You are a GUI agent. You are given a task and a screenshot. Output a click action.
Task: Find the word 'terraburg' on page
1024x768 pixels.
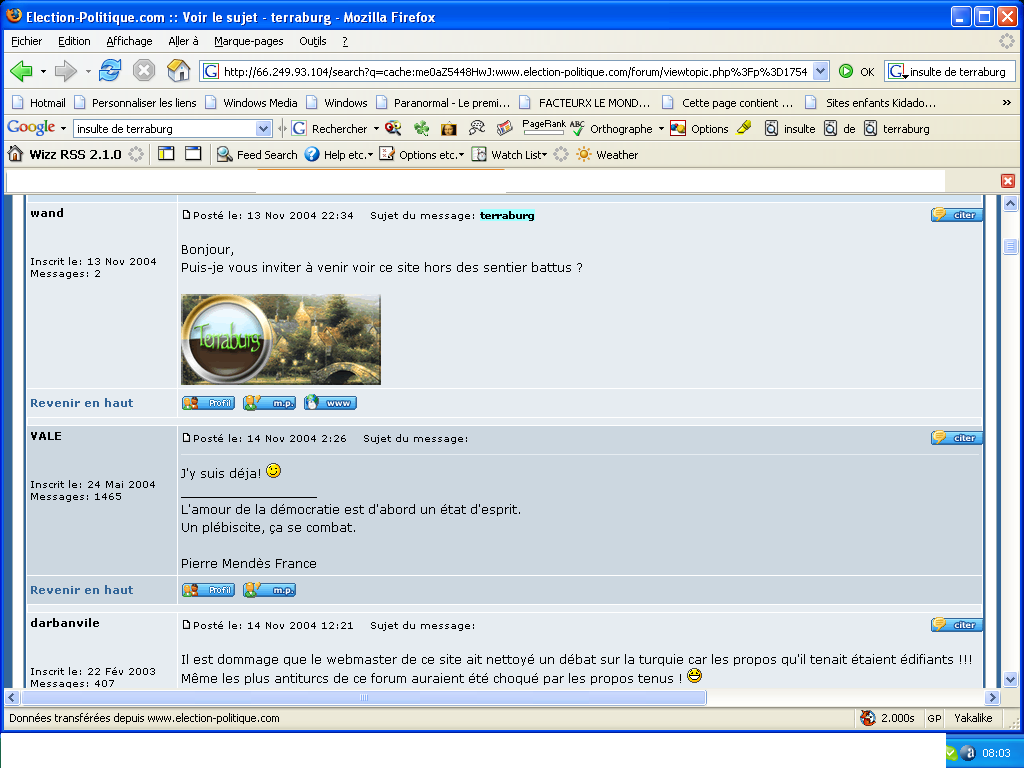[897, 129]
